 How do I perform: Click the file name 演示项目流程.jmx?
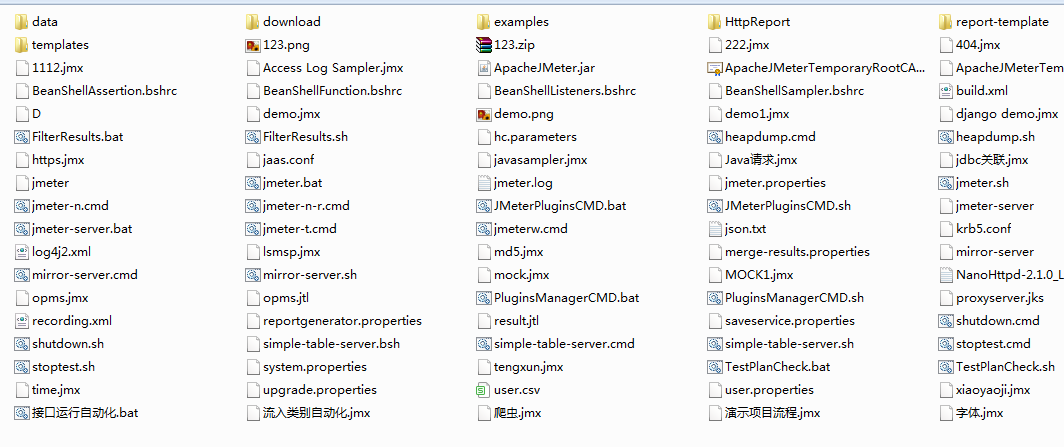[773, 413]
